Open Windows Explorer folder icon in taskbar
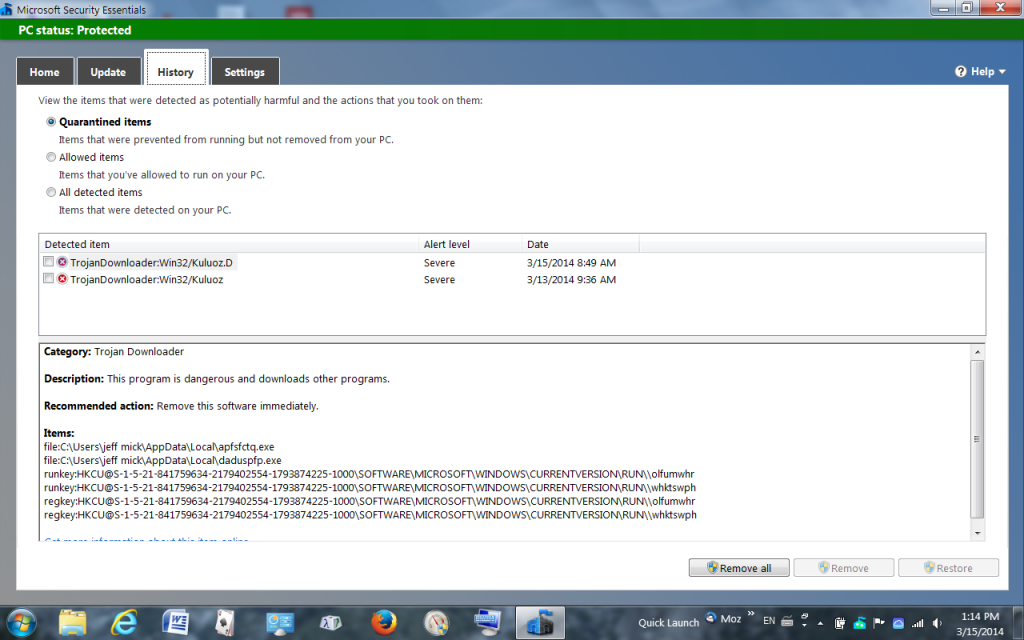 pos(73,621)
